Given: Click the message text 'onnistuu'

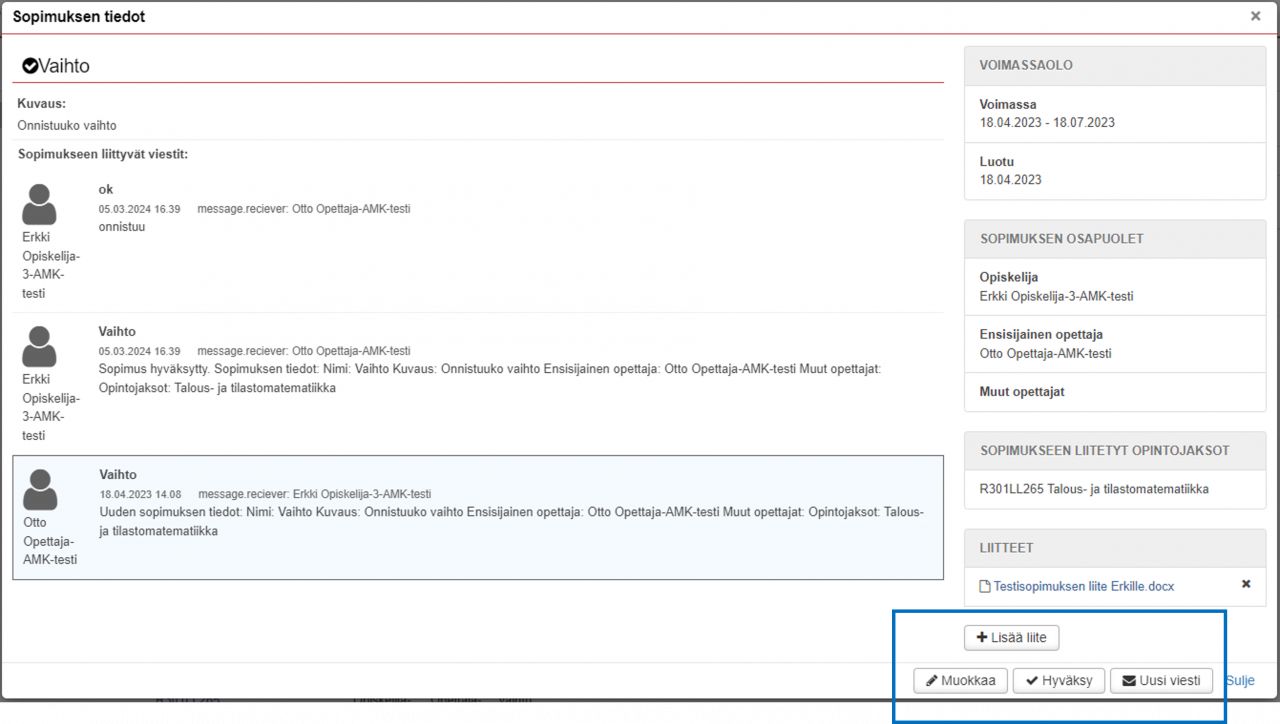Looking at the screenshot, I should pyautogui.click(x=122, y=227).
